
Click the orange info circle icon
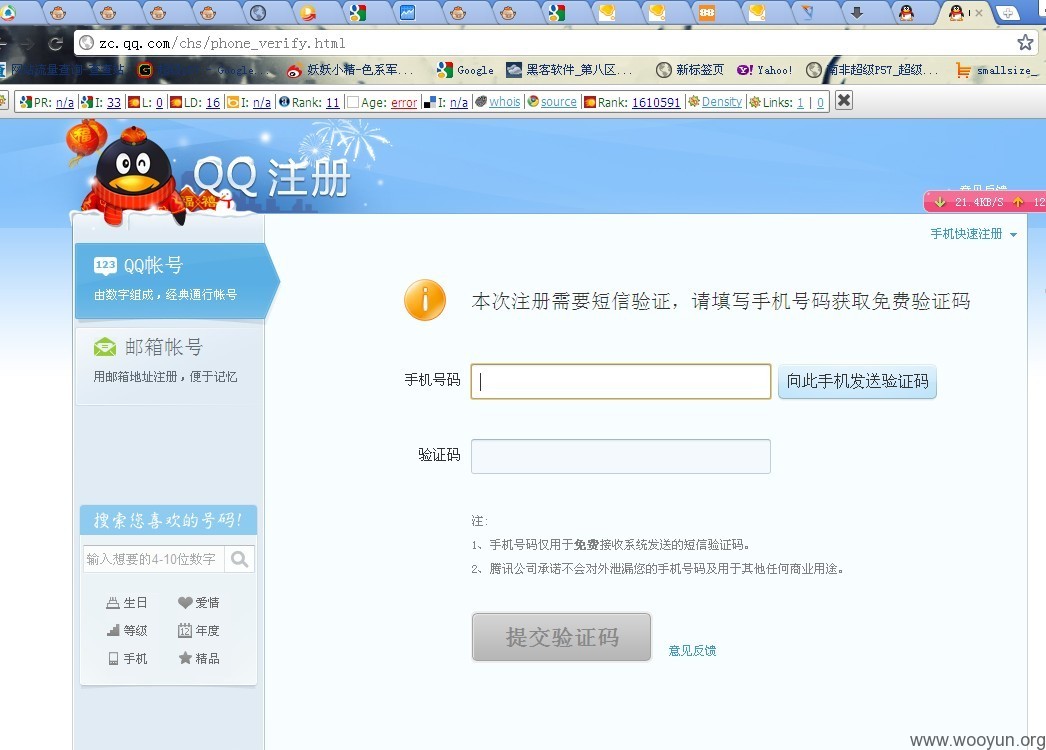pos(425,300)
